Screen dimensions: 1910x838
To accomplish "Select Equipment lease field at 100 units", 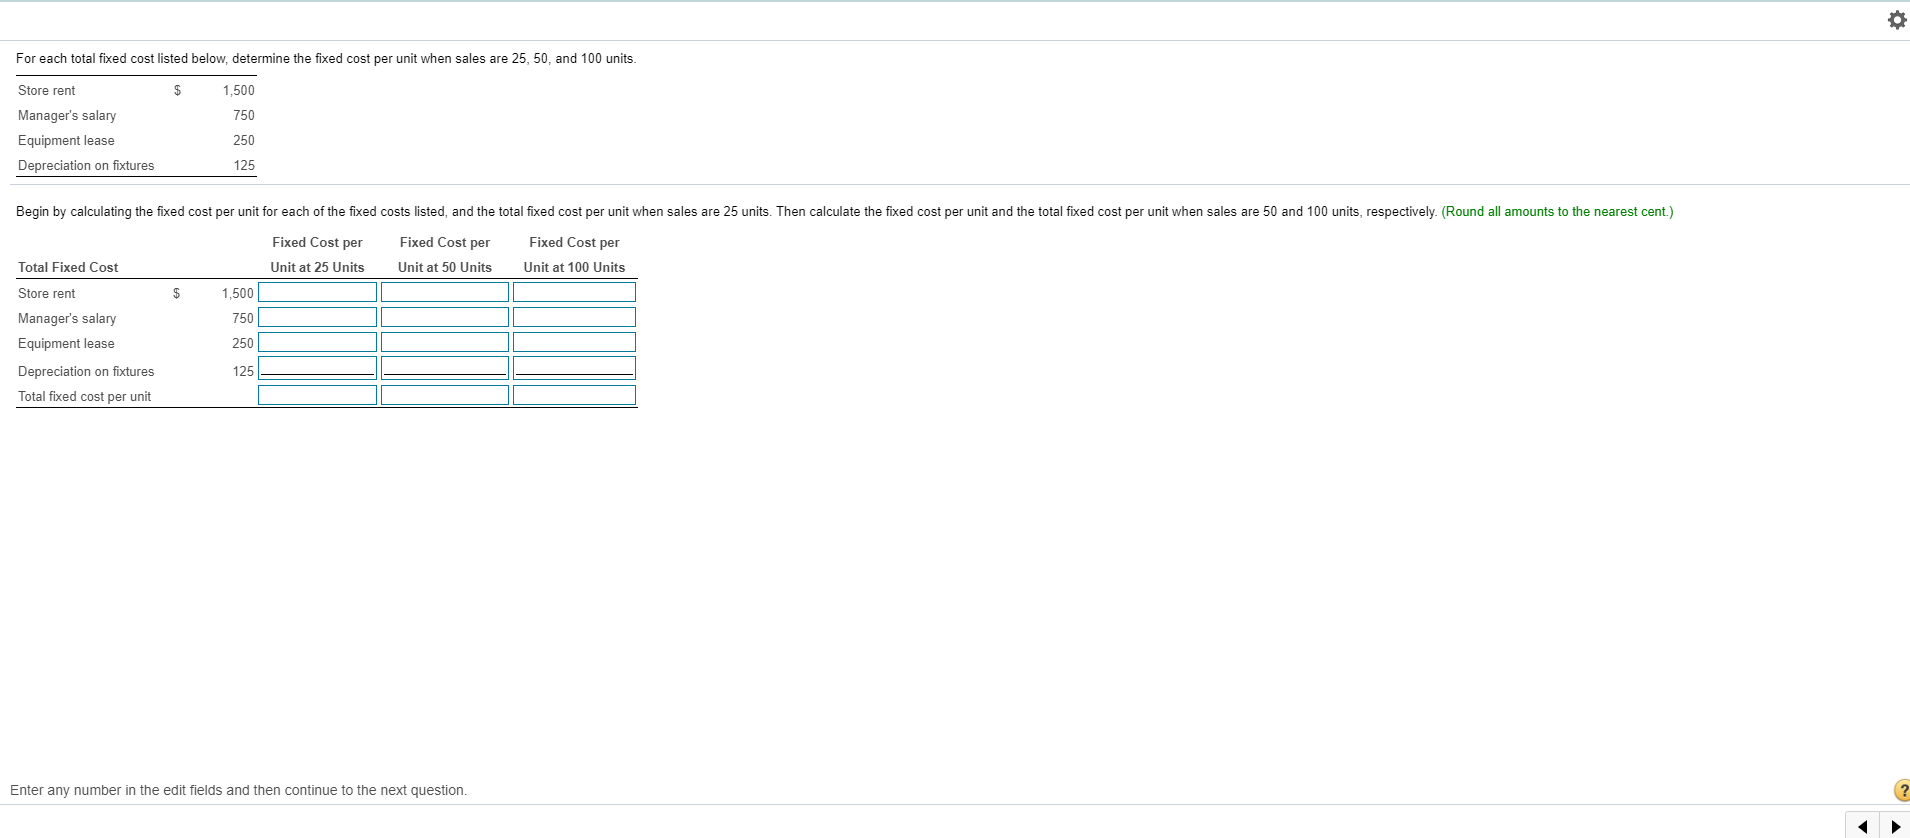I will tap(574, 342).
